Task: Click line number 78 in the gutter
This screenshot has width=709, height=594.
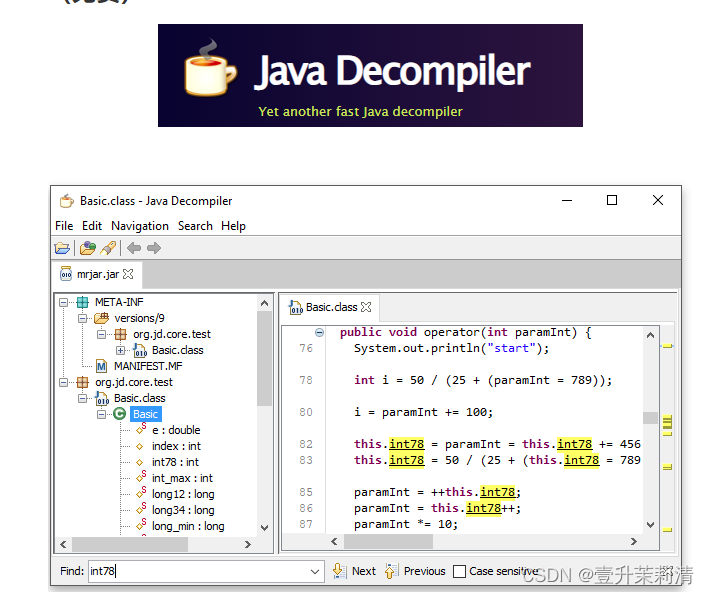Action: (306, 381)
